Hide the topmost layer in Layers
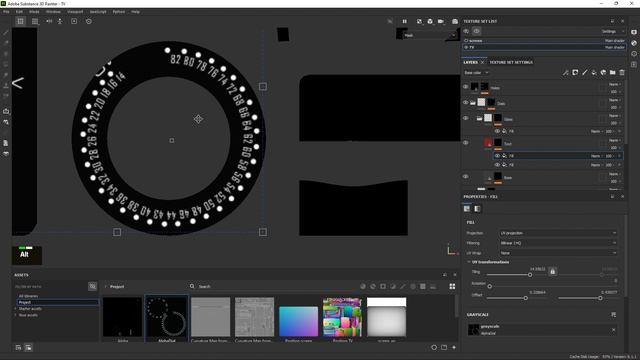This screenshot has width=640, height=360. (466, 87)
